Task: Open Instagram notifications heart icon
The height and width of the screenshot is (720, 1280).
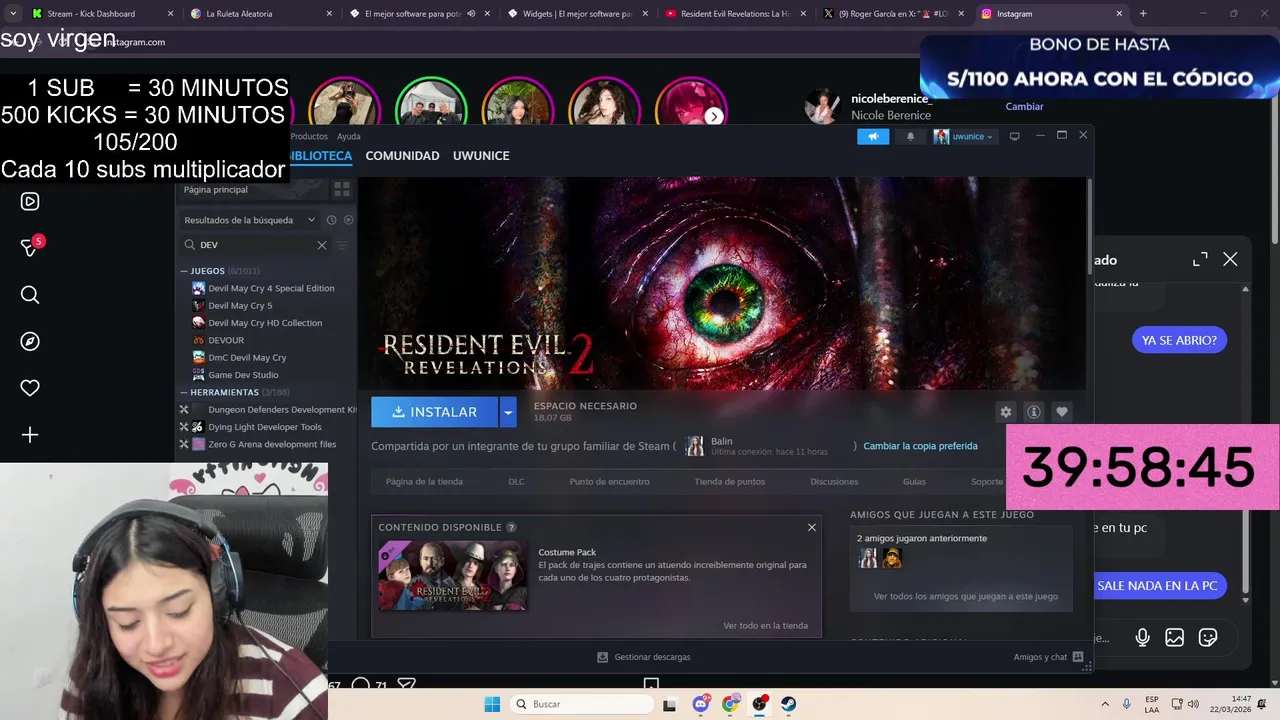Action: point(30,388)
